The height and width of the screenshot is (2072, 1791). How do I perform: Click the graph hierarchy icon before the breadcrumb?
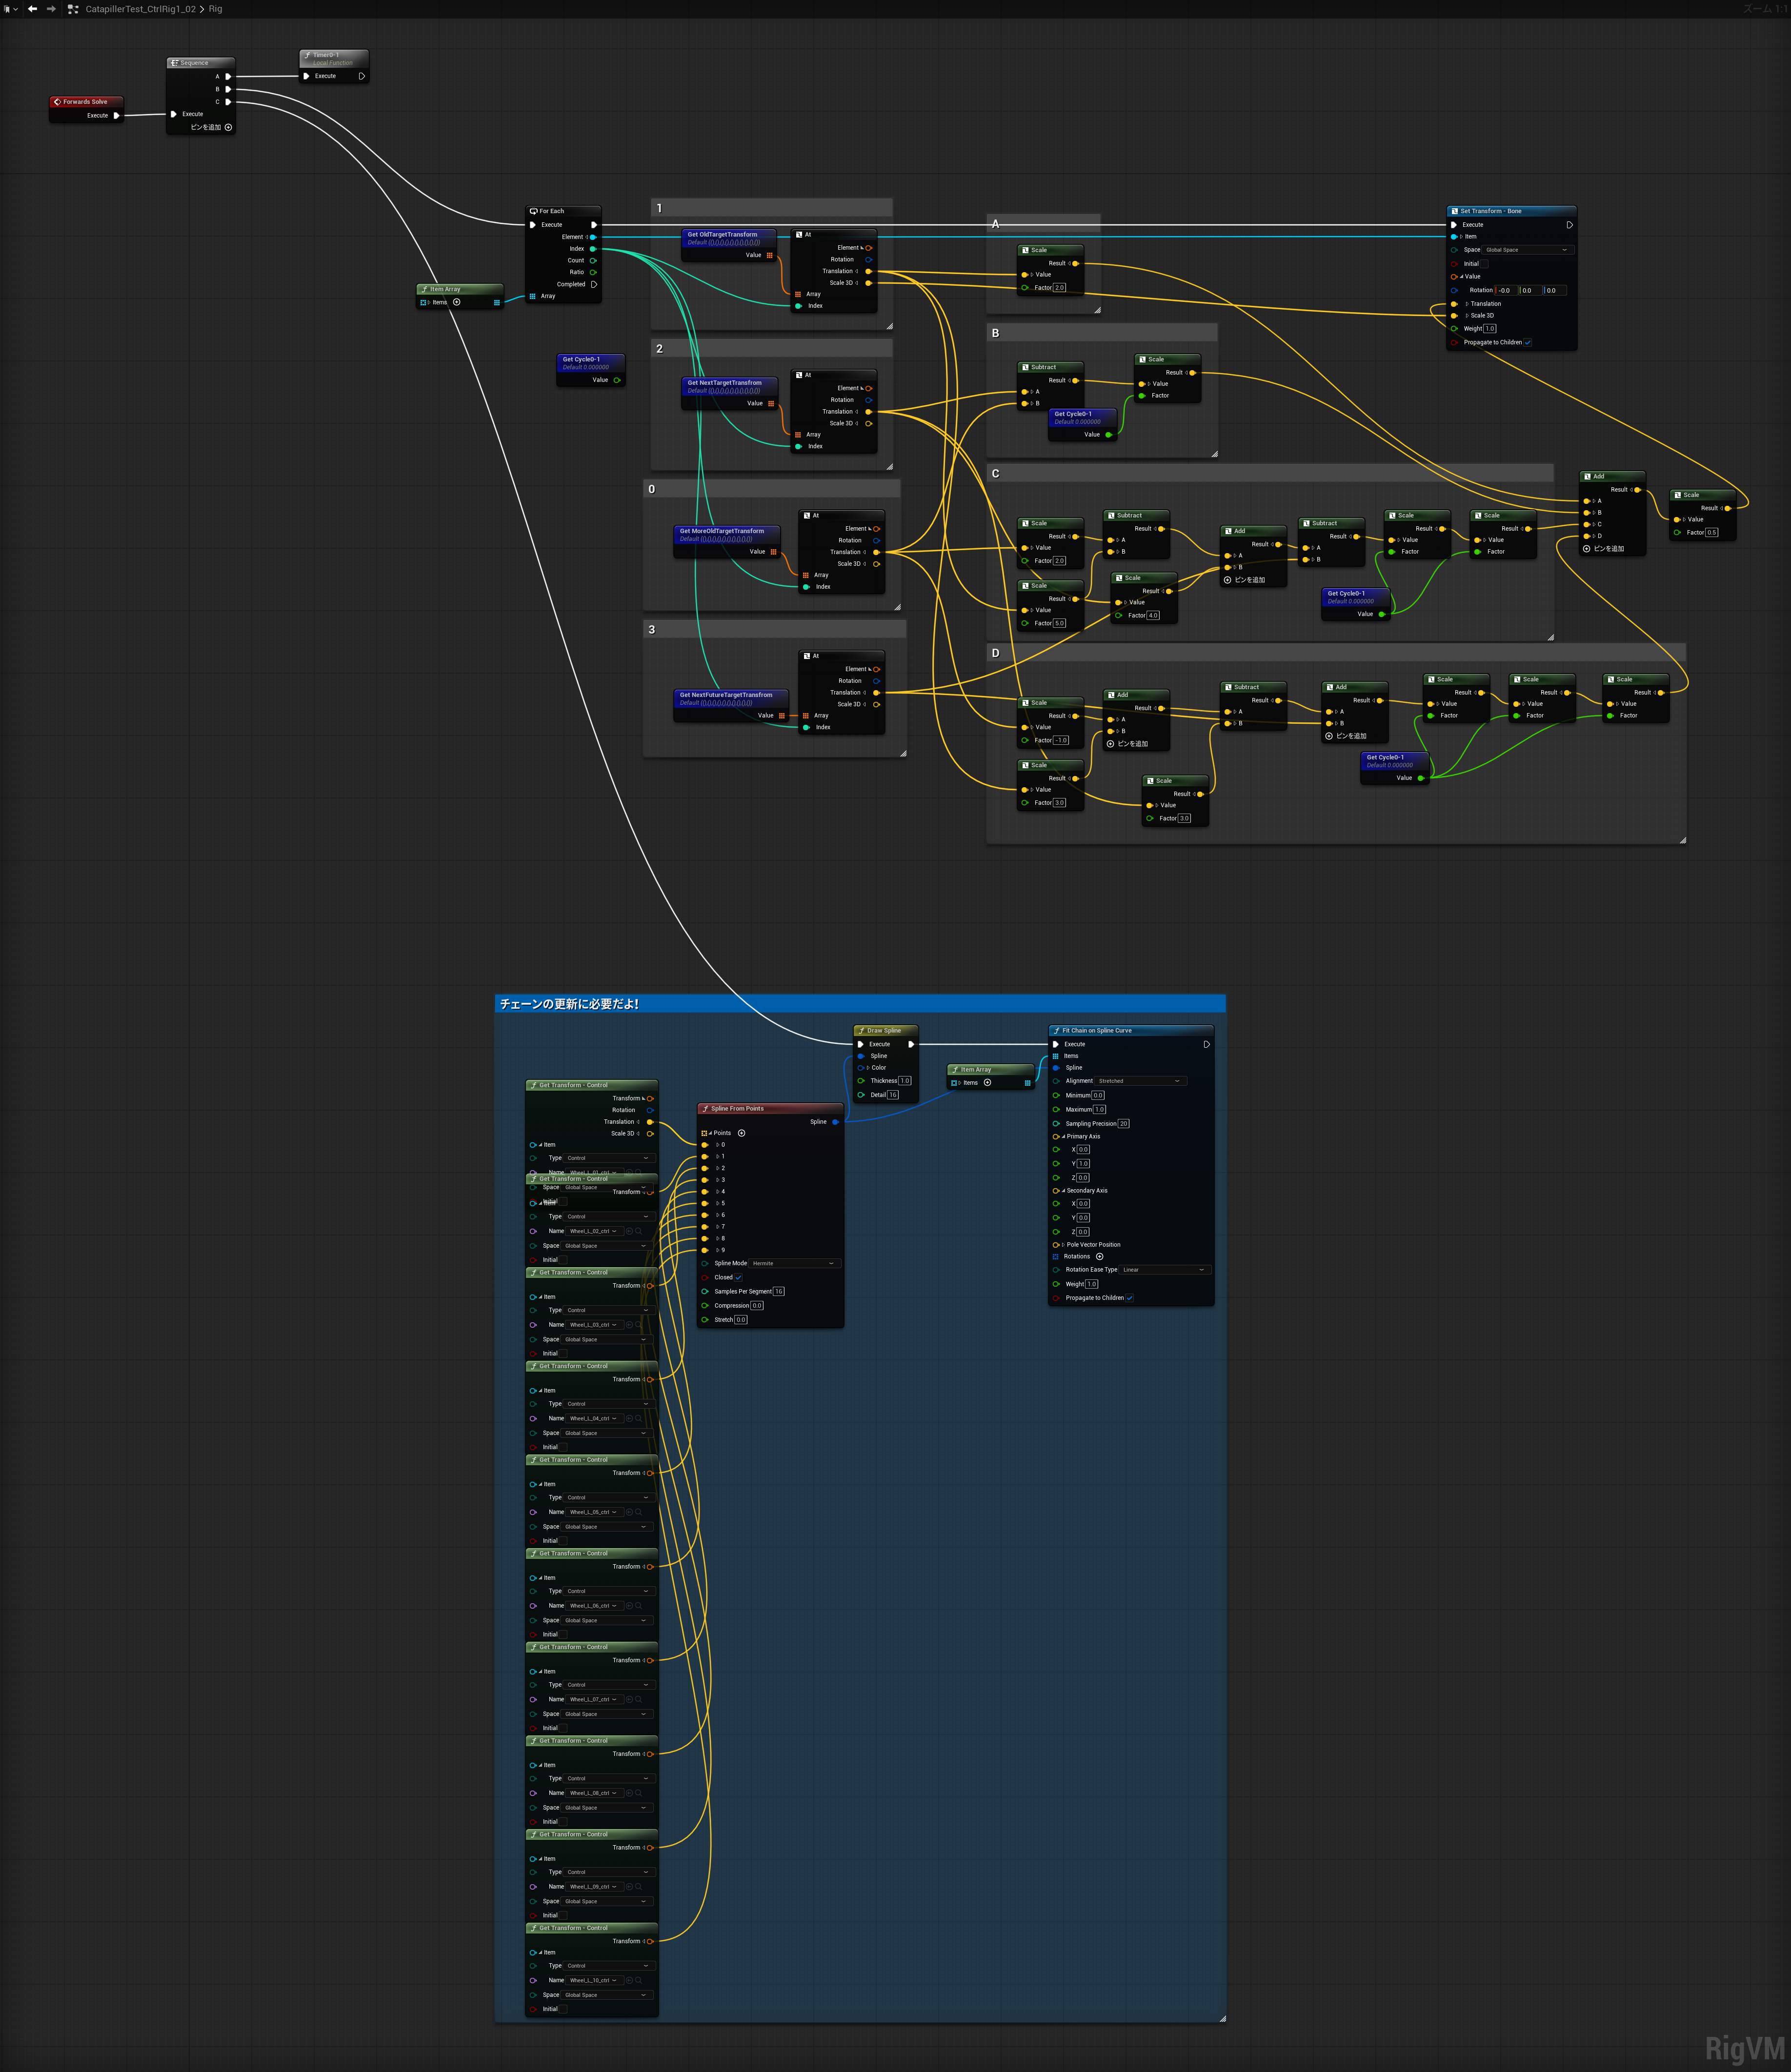pos(73,9)
